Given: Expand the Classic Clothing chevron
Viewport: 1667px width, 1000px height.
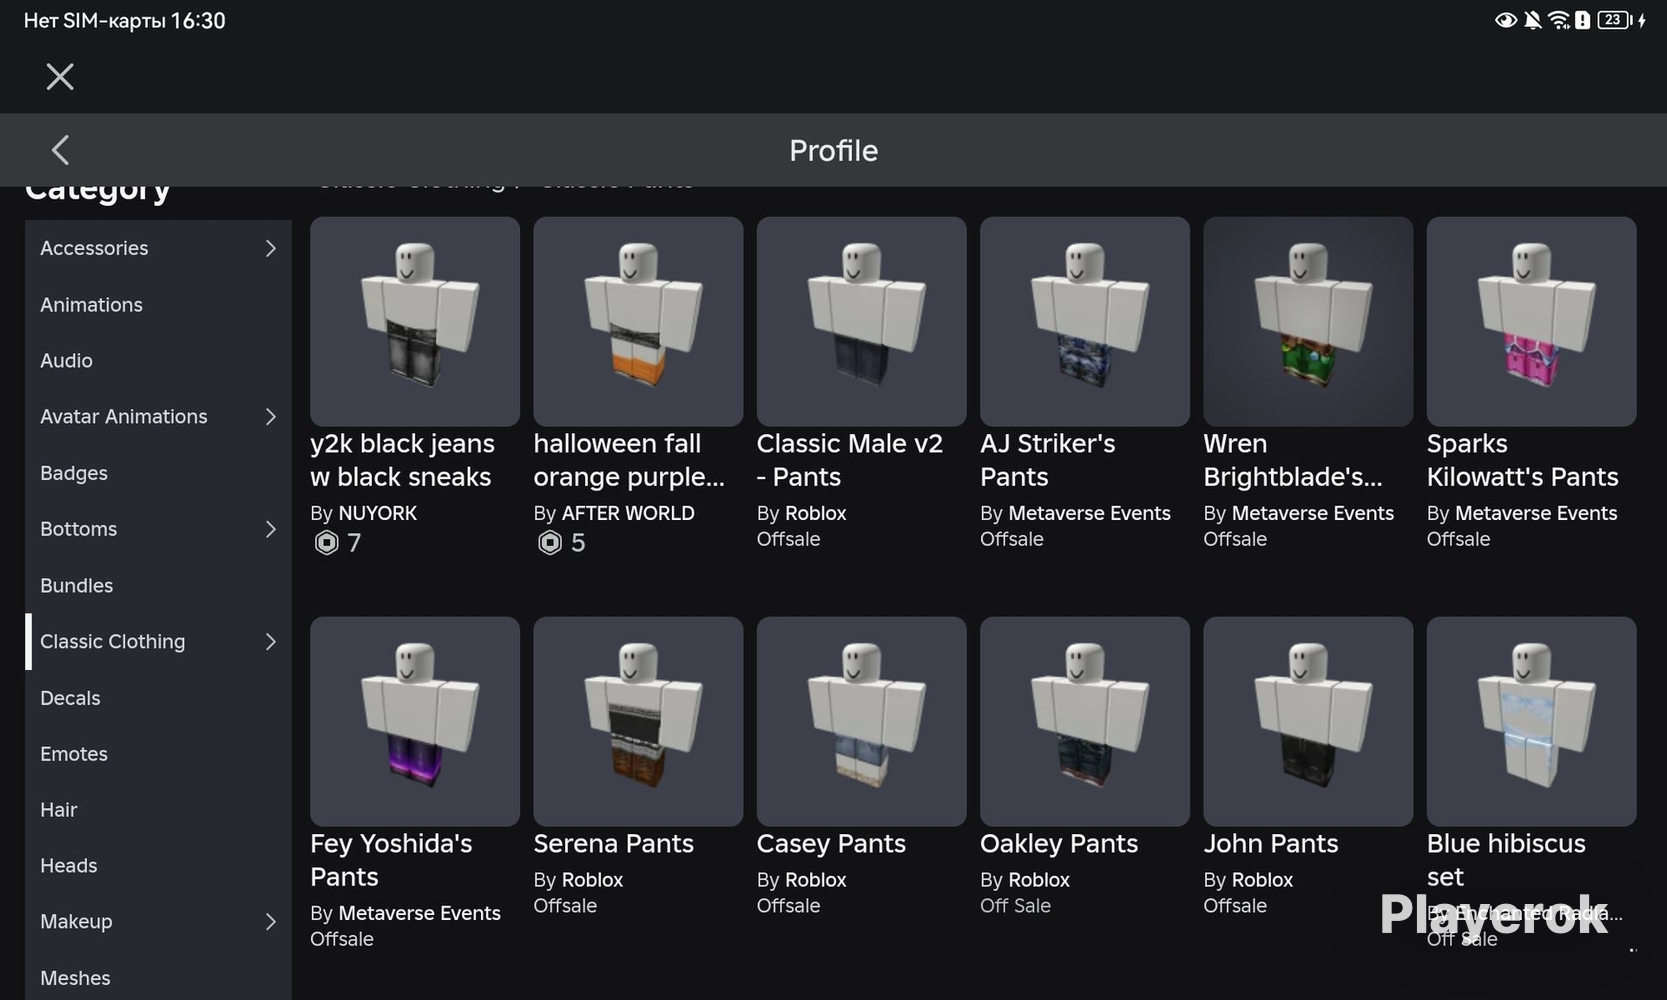Looking at the screenshot, I should pos(270,641).
